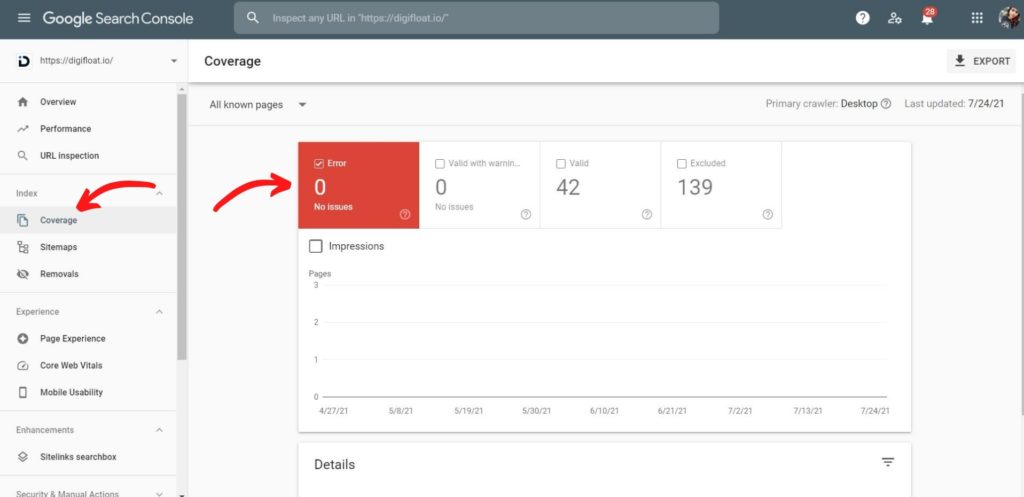Expand Security & Manual Actions section

pyautogui.click(x=159, y=494)
